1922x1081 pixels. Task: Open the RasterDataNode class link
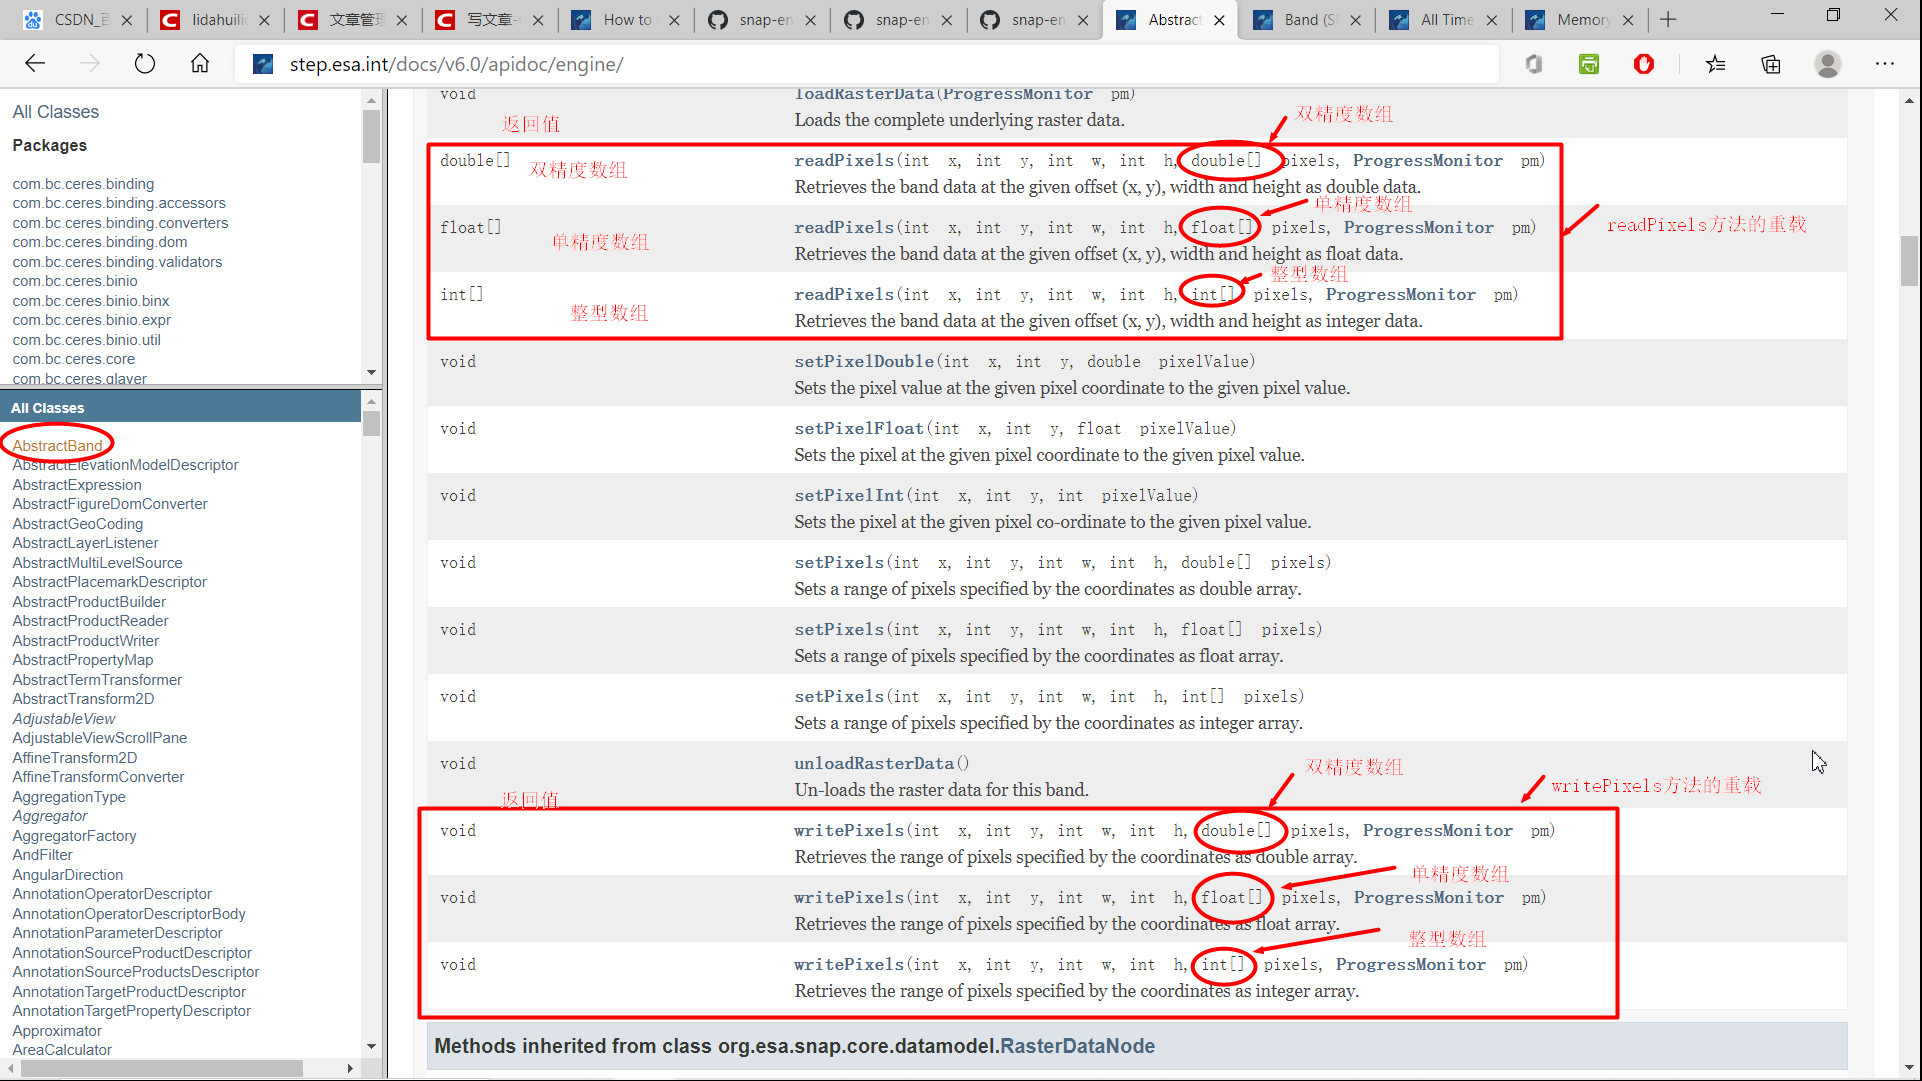[1077, 1046]
